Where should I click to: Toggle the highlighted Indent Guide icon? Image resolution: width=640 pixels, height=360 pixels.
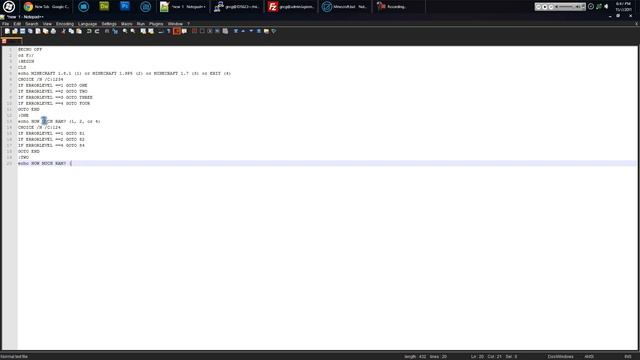[176, 31]
